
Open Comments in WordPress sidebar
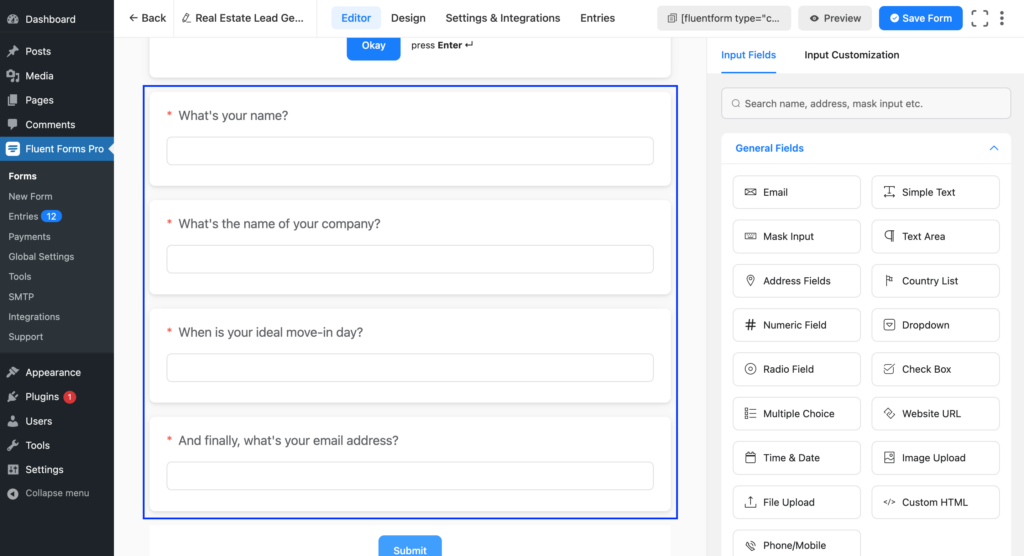[57, 124]
